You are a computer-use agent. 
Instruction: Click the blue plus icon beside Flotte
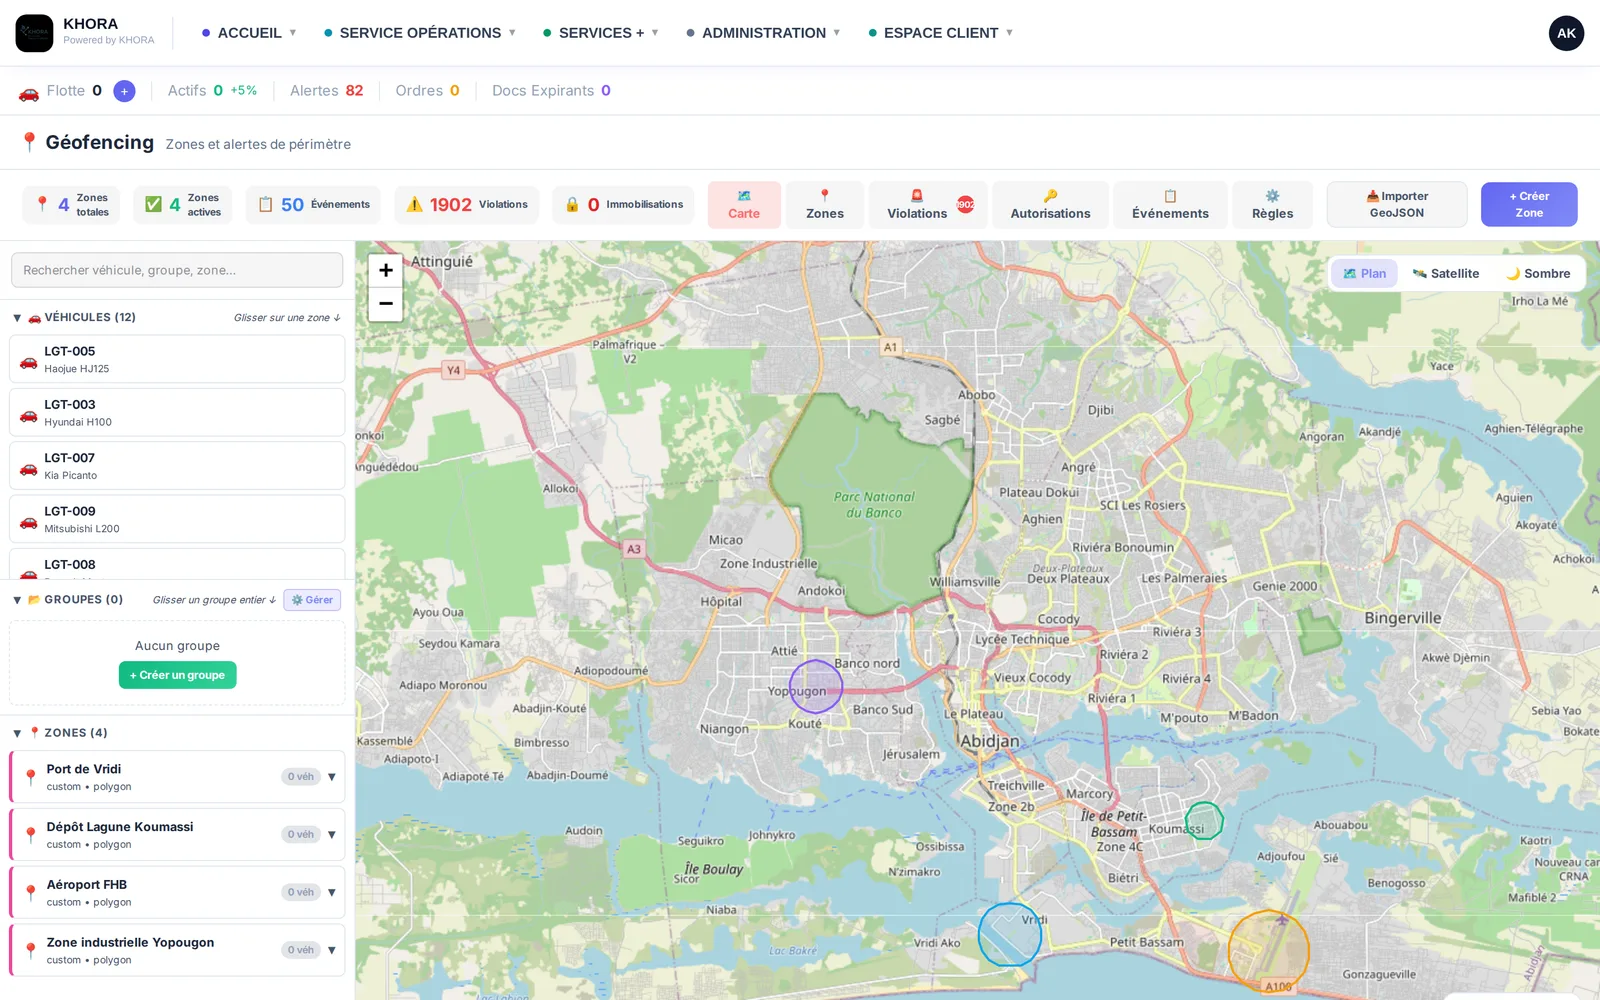[124, 91]
